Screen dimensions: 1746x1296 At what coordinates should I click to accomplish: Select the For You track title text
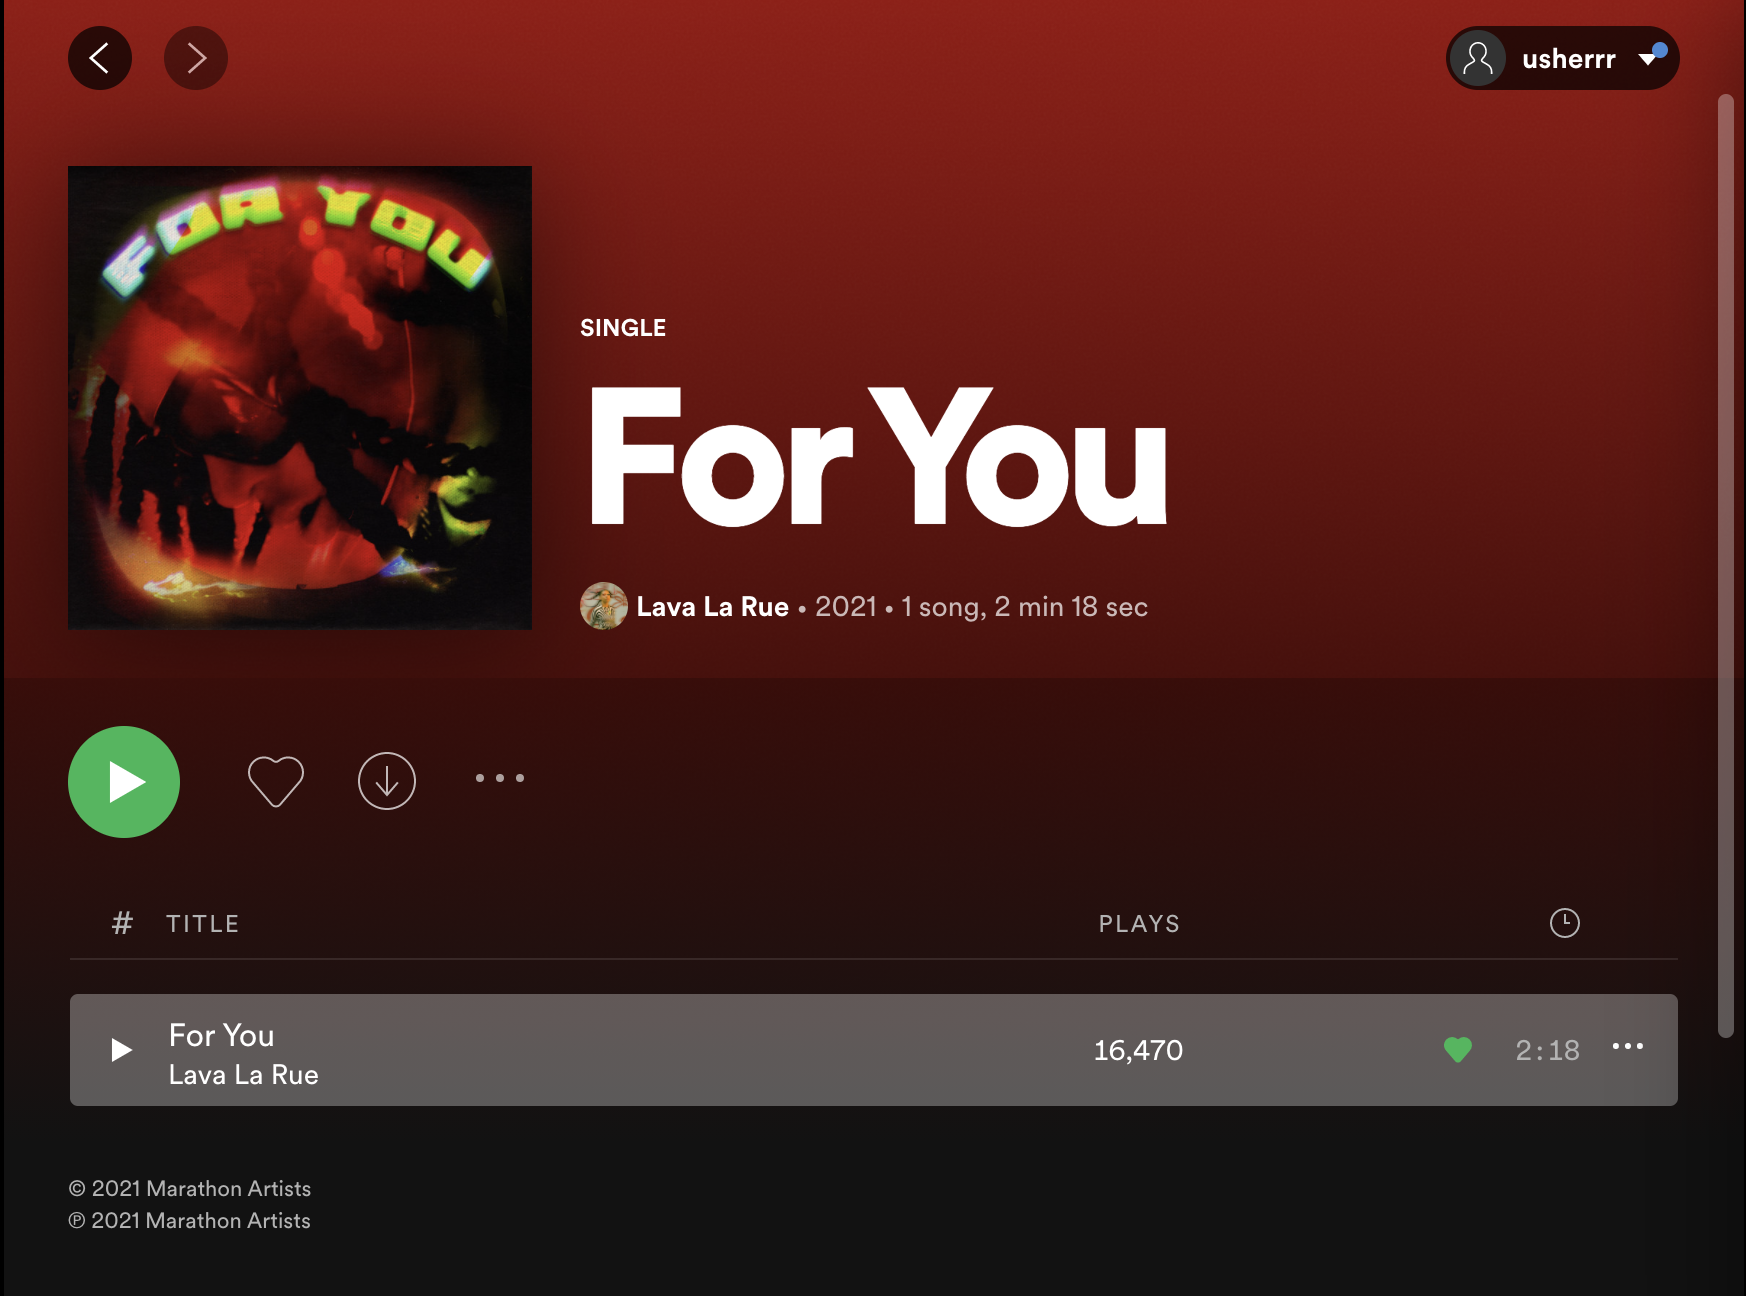[222, 1035]
